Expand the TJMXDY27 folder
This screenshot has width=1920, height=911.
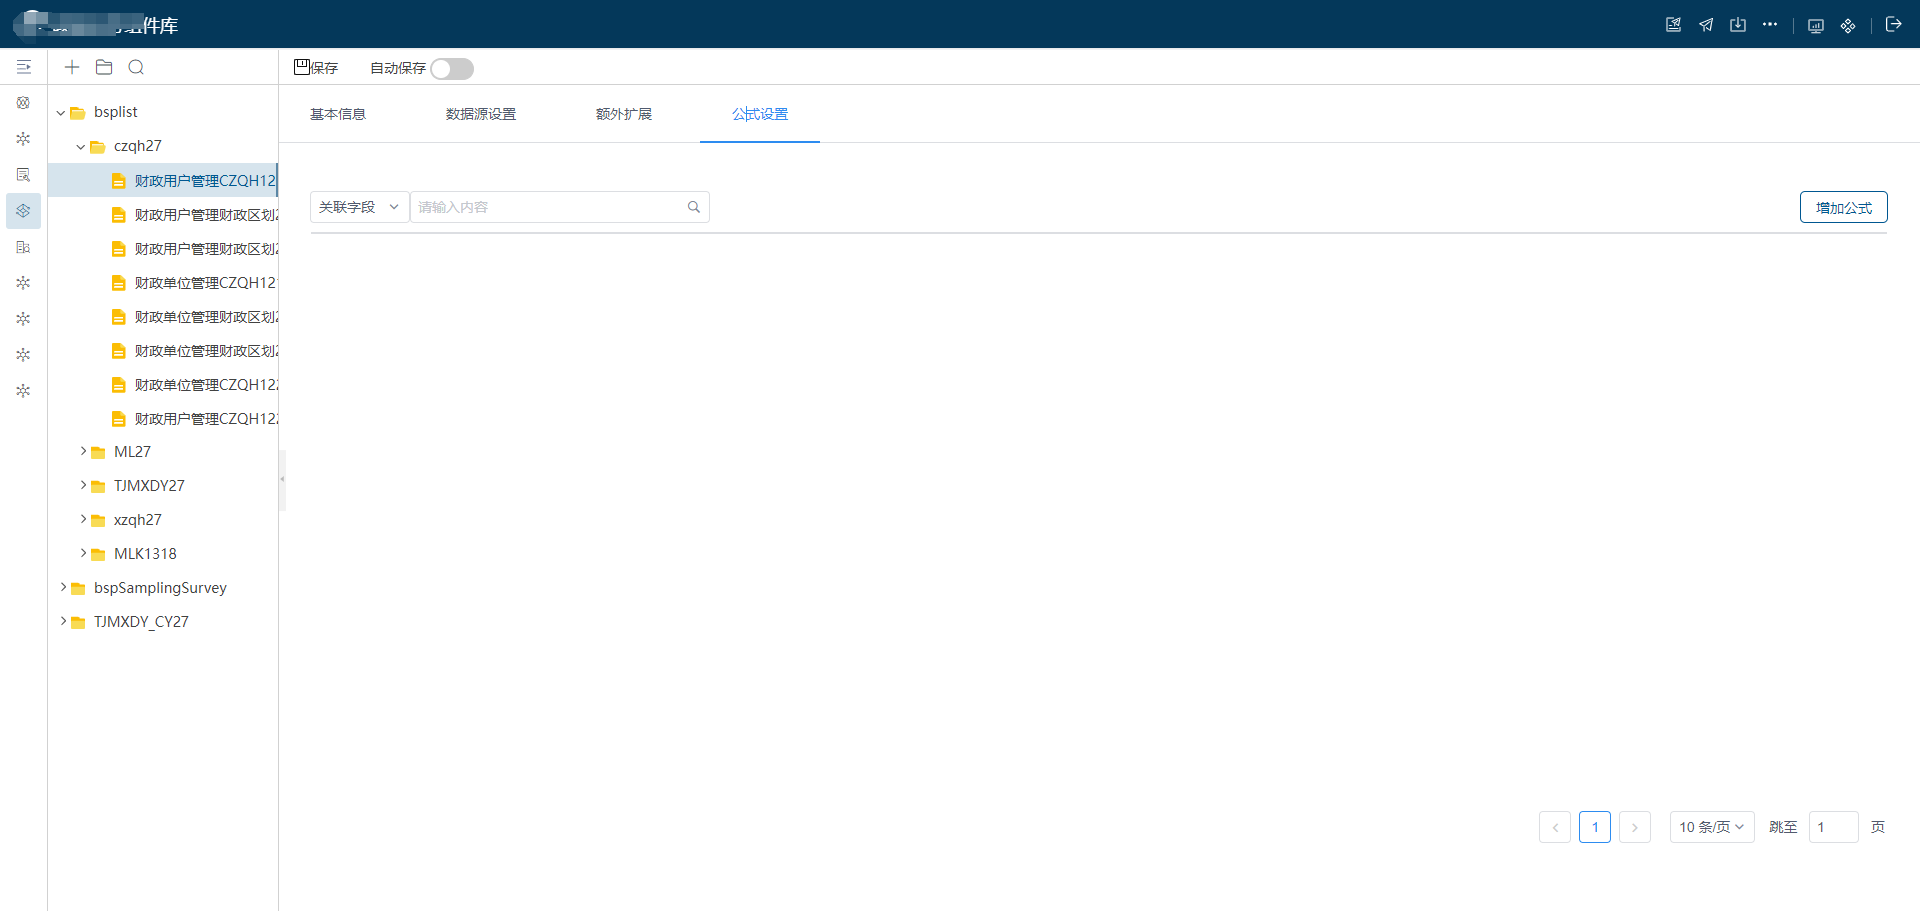83,486
